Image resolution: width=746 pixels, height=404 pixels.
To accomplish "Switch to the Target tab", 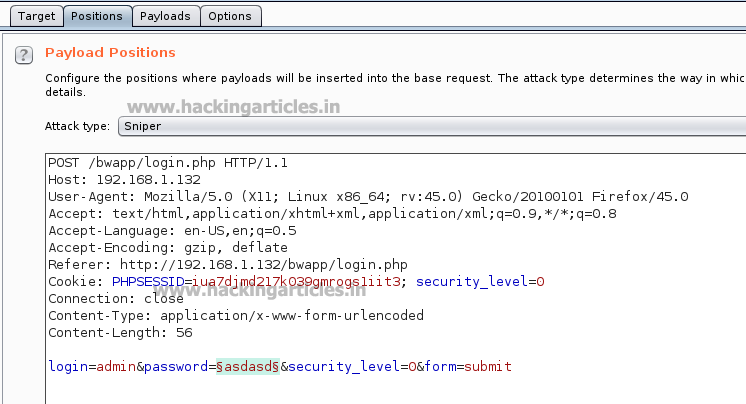I will coord(36,16).
